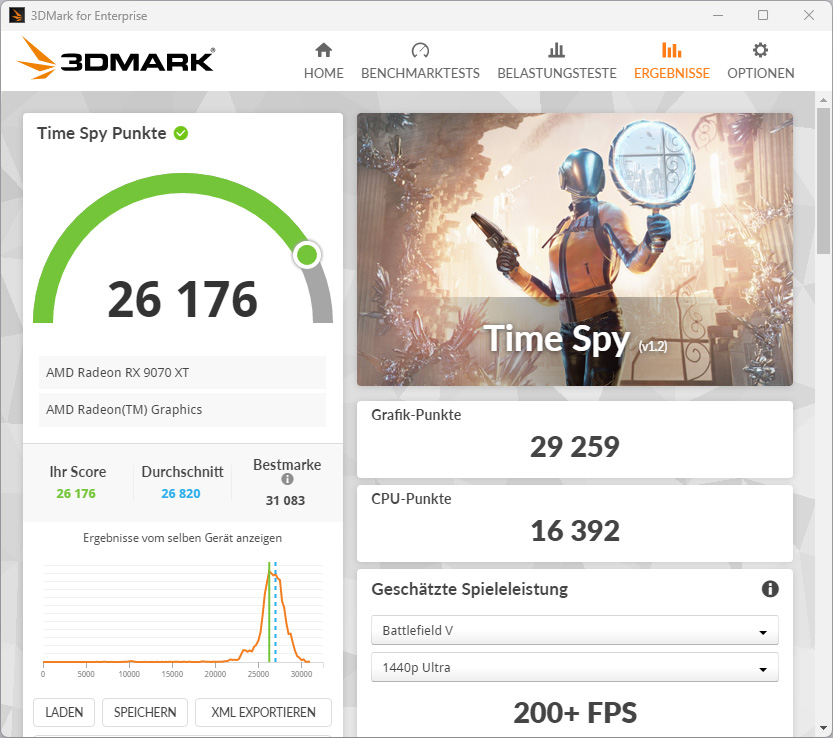Click the Home house icon
833x738 pixels.
point(324,50)
